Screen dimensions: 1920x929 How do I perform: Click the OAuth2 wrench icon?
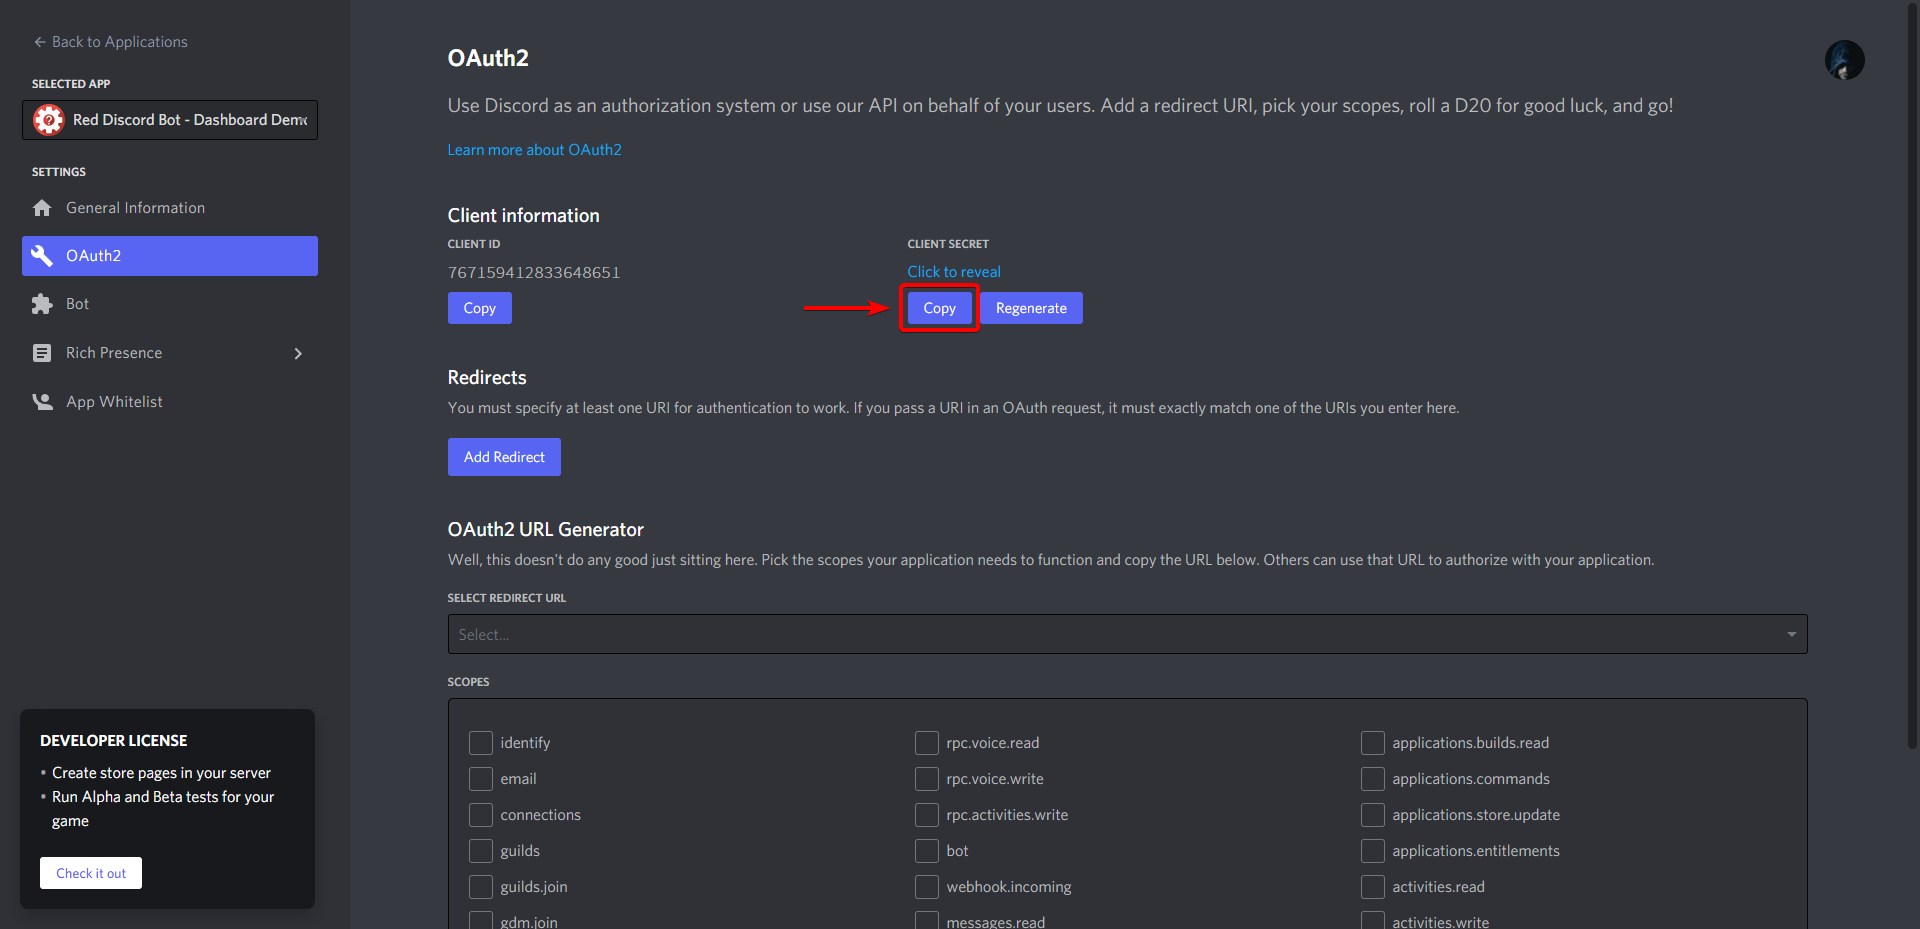[42, 256]
